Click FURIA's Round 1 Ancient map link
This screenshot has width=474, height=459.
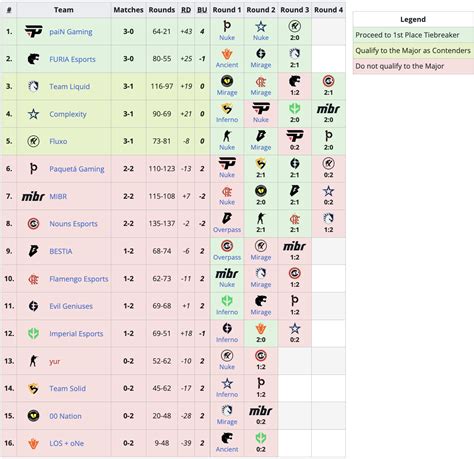click(227, 65)
